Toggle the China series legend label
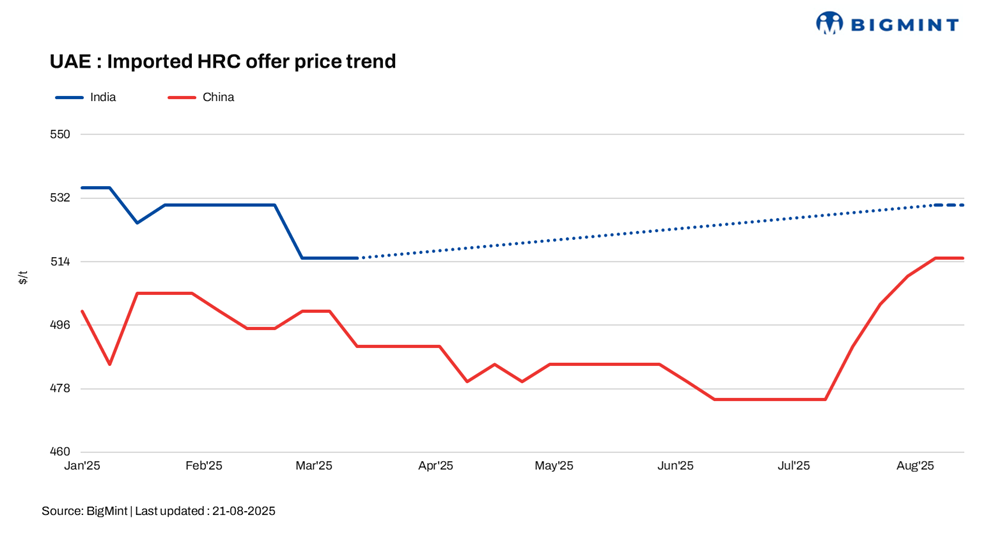The width and height of the screenshot is (1002, 538). pos(218,97)
